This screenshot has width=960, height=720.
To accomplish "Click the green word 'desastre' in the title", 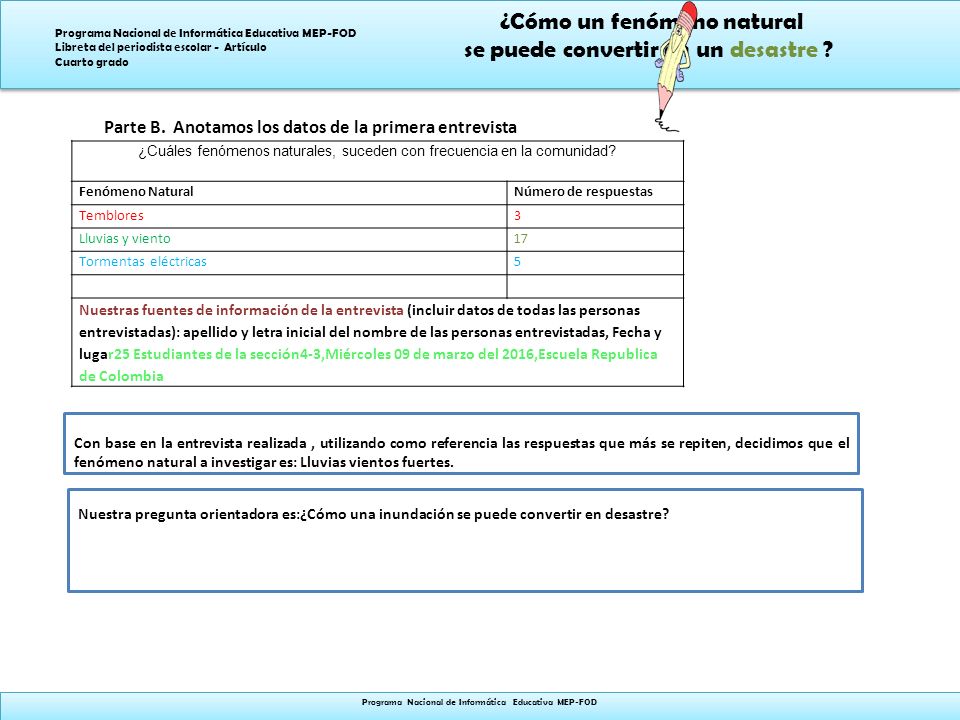I will click(774, 50).
